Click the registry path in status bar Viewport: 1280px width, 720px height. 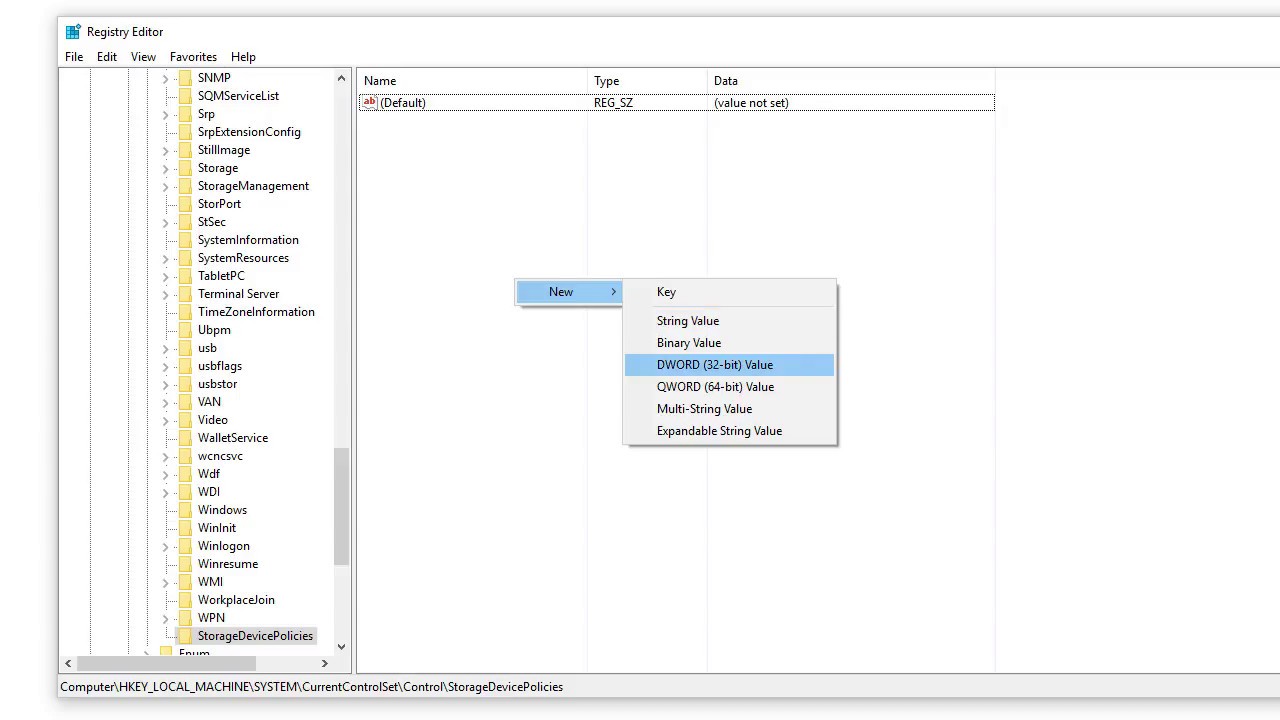(x=311, y=687)
